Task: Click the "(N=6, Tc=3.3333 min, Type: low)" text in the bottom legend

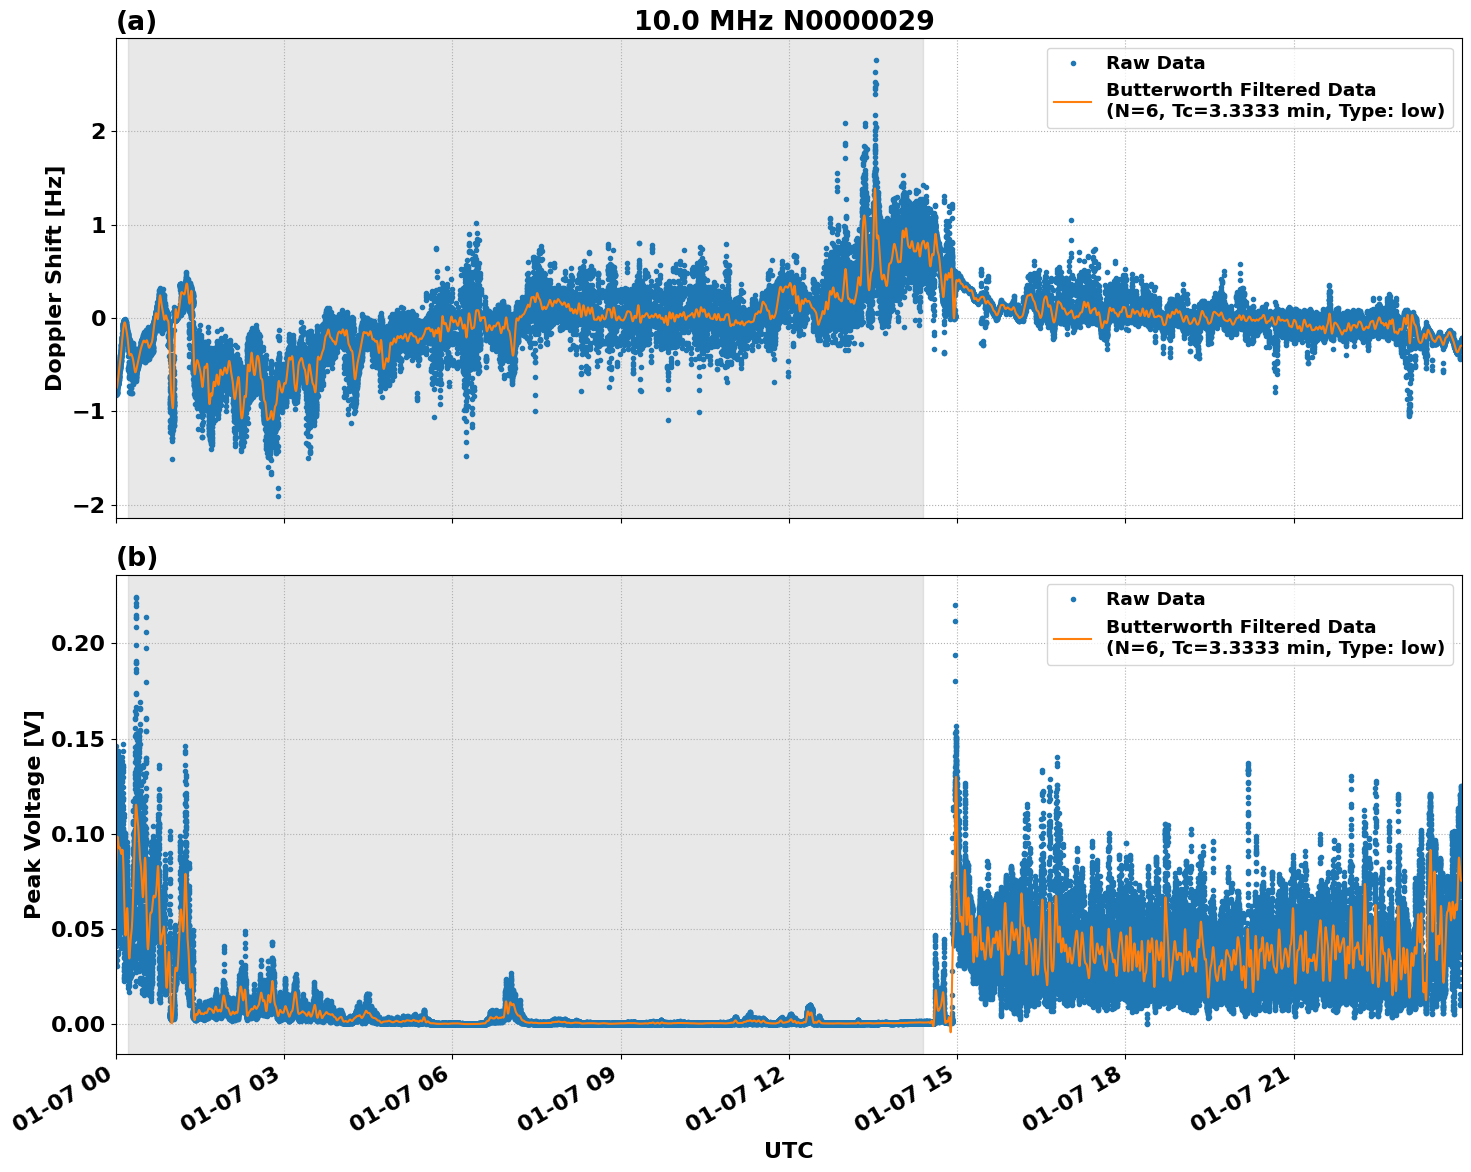Action: coord(1275,648)
